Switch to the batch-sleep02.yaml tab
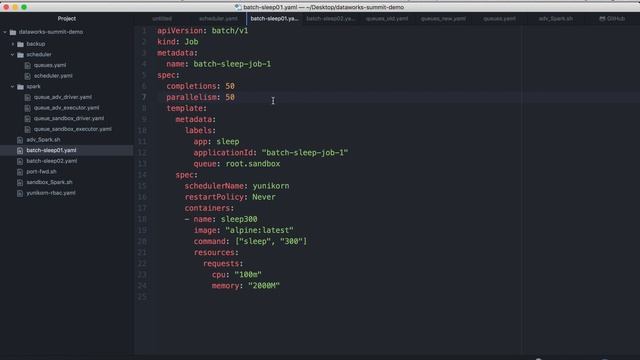Viewport: 640px width, 360px height. [x=331, y=19]
